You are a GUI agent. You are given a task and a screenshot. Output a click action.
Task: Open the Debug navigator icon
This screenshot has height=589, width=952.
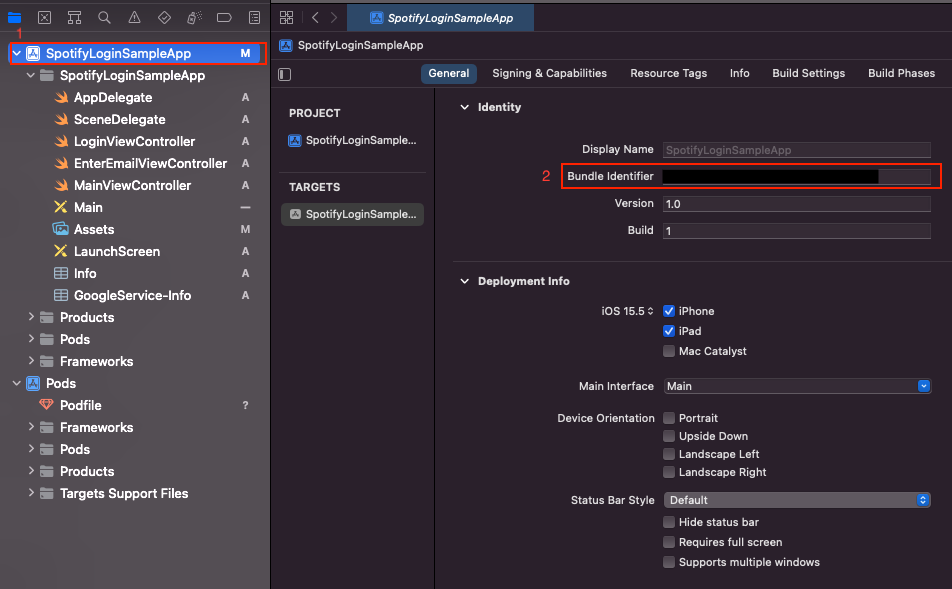click(x=194, y=18)
